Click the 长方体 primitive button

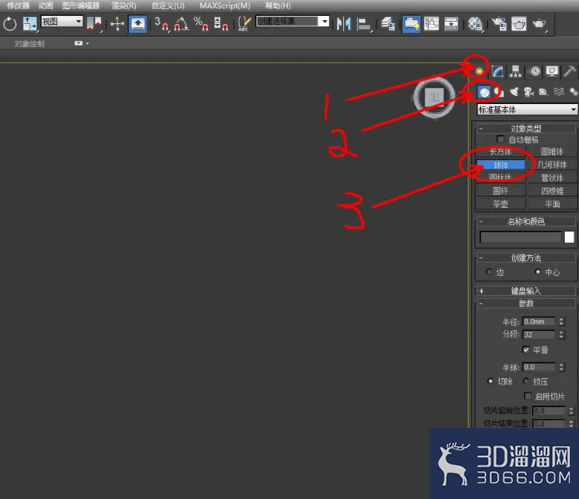tap(500, 152)
